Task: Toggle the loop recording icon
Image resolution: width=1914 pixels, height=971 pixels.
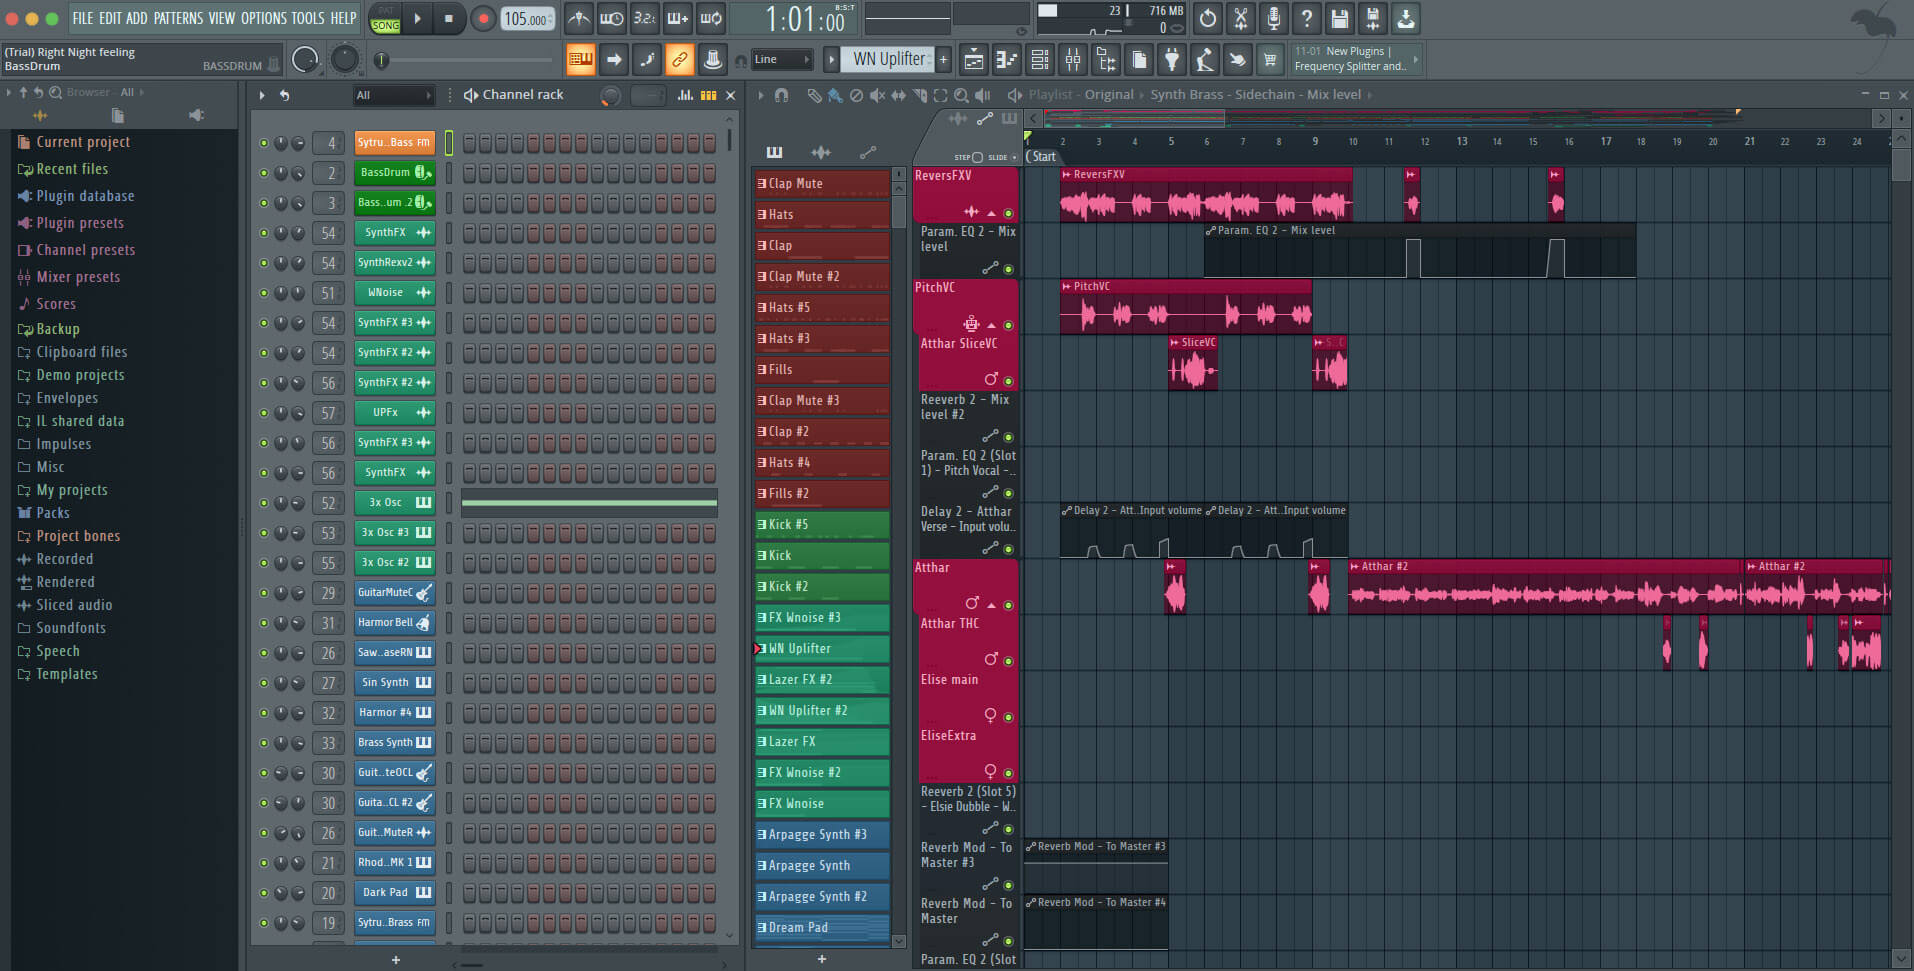Action: pyautogui.click(x=711, y=18)
